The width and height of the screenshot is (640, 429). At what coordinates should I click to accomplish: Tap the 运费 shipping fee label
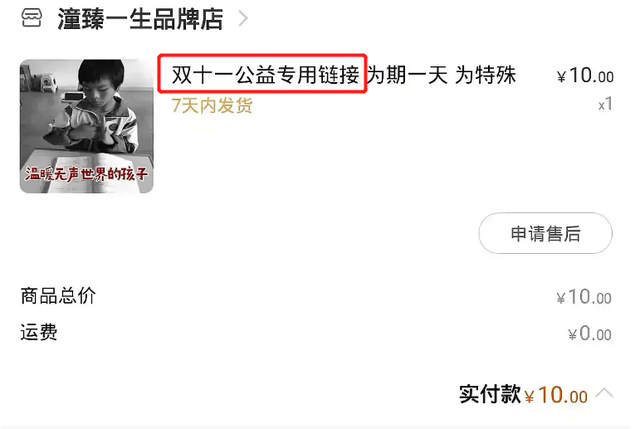point(39,332)
